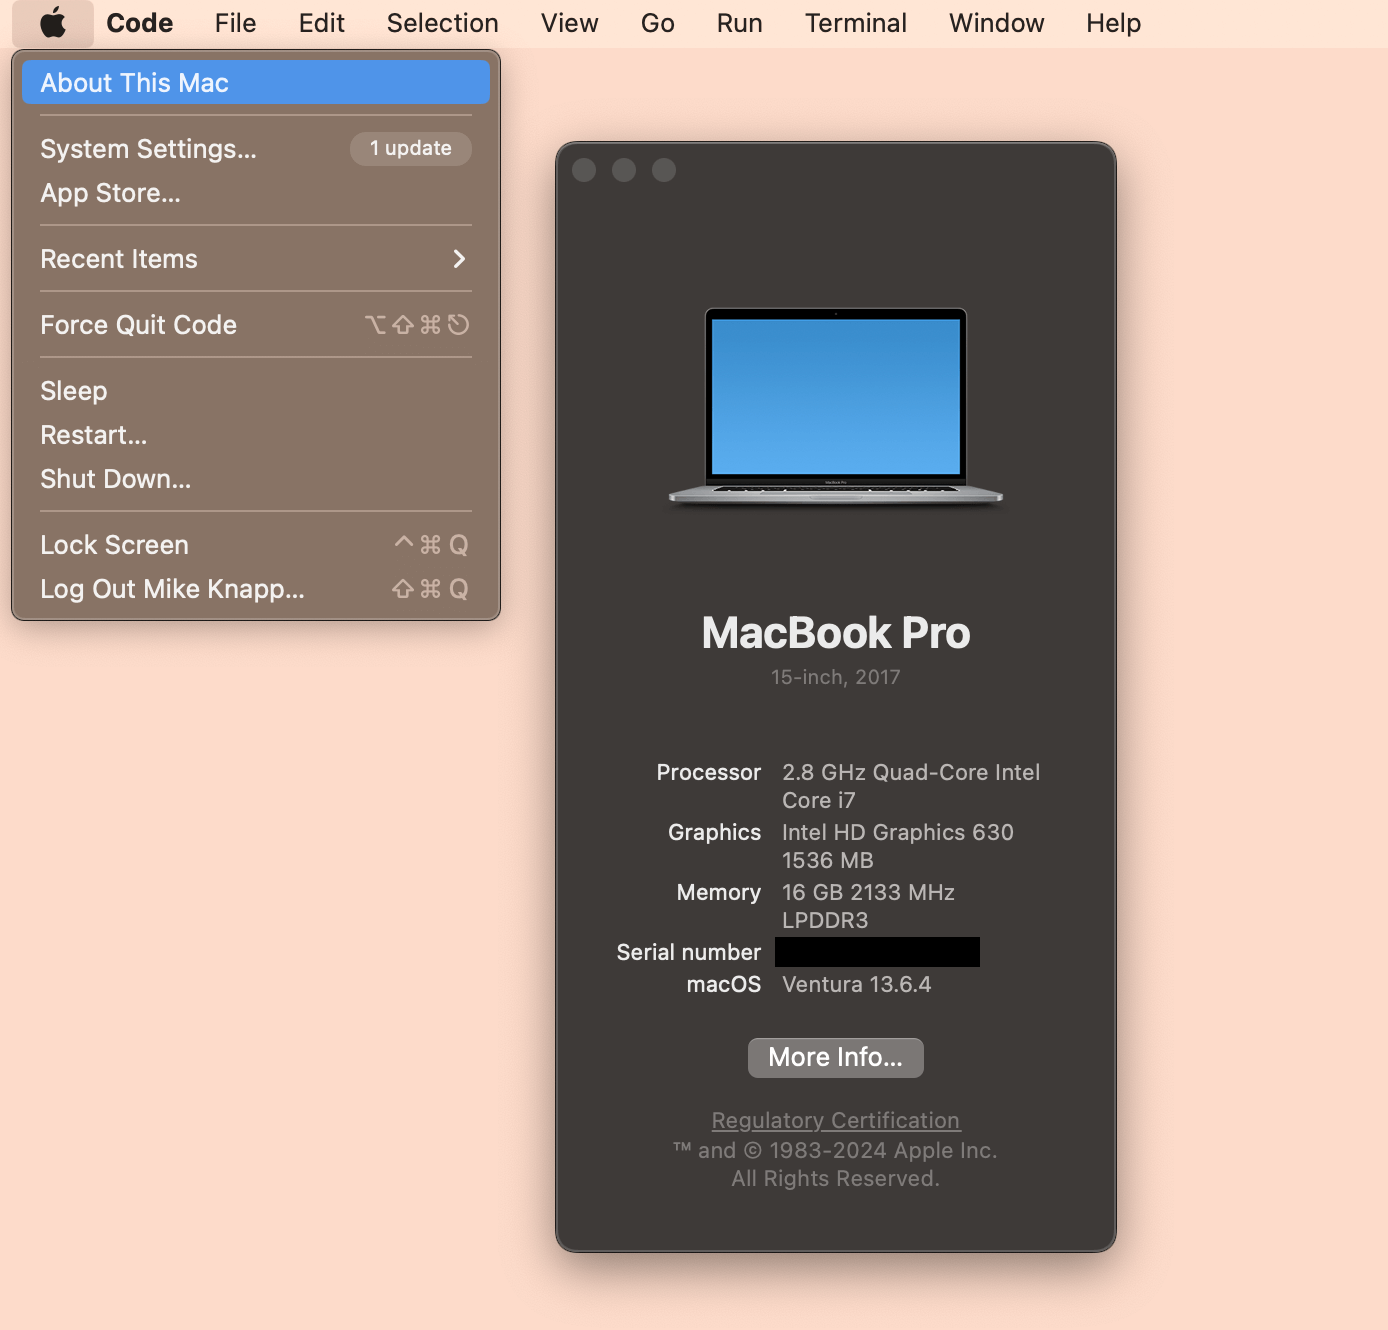The height and width of the screenshot is (1330, 1388).
Task: Open the Run menu
Action: (x=740, y=23)
